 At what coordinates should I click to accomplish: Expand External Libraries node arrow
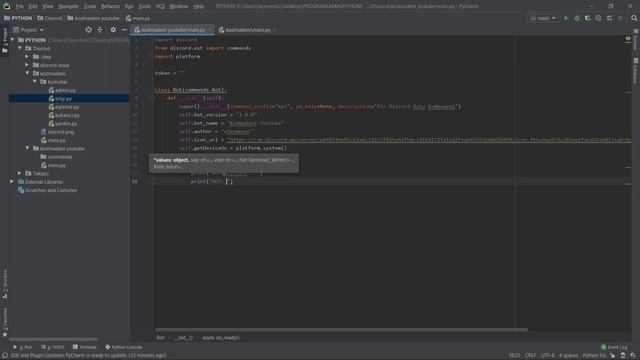pyautogui.click(x=12, y=182)
